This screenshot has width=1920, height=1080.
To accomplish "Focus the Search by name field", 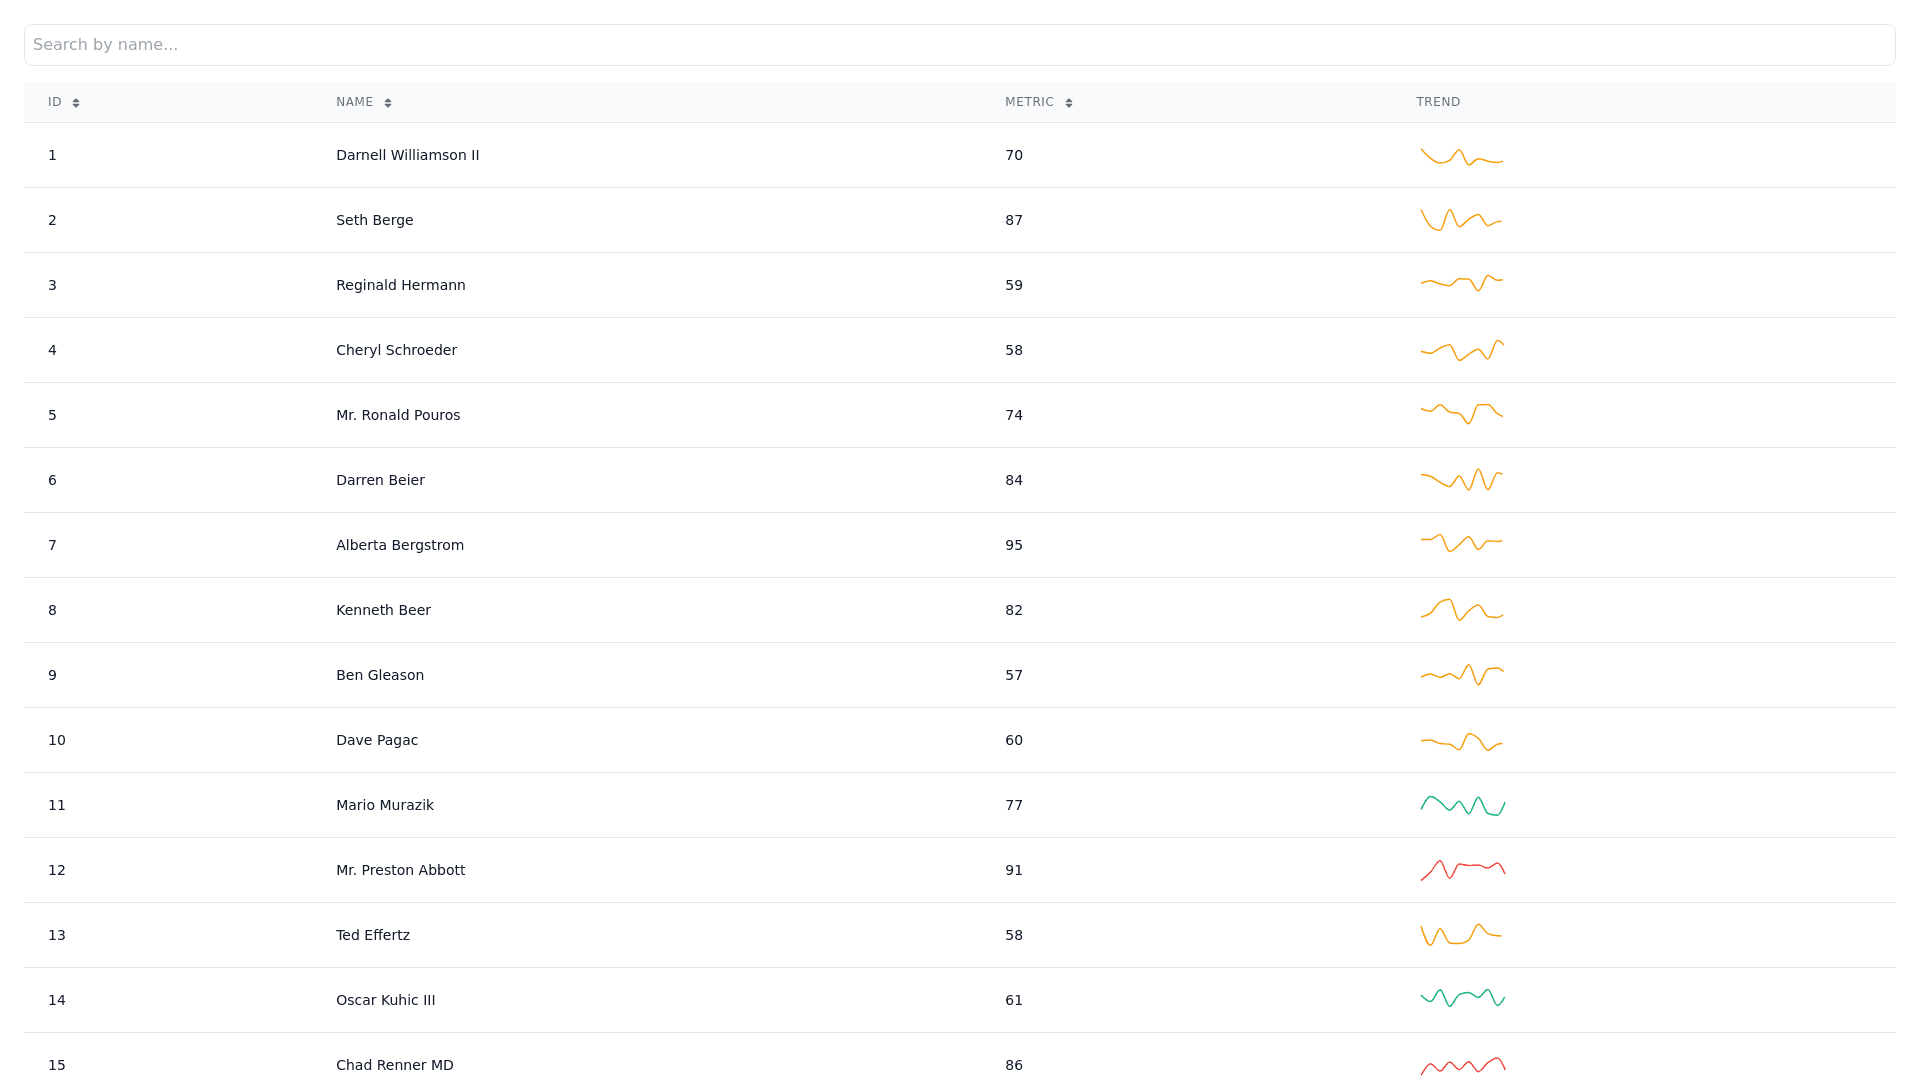I will (959, 45).
